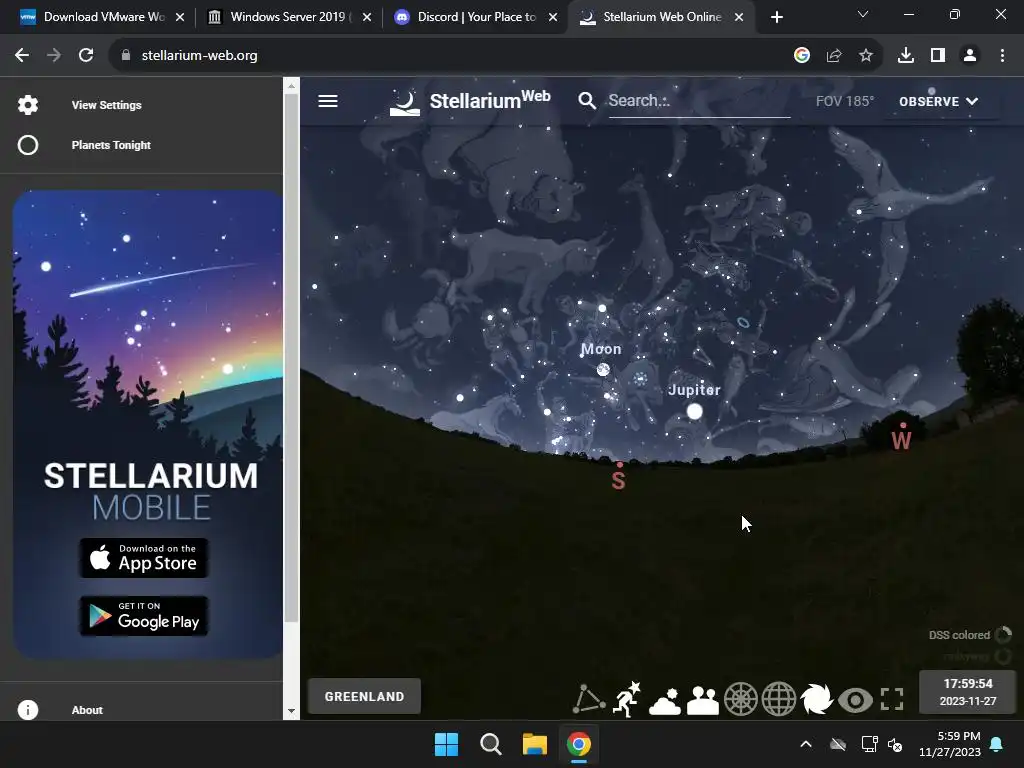Click View Settings menu label
This screenshot has height=768, width=1024.
[x=106, y=105]
